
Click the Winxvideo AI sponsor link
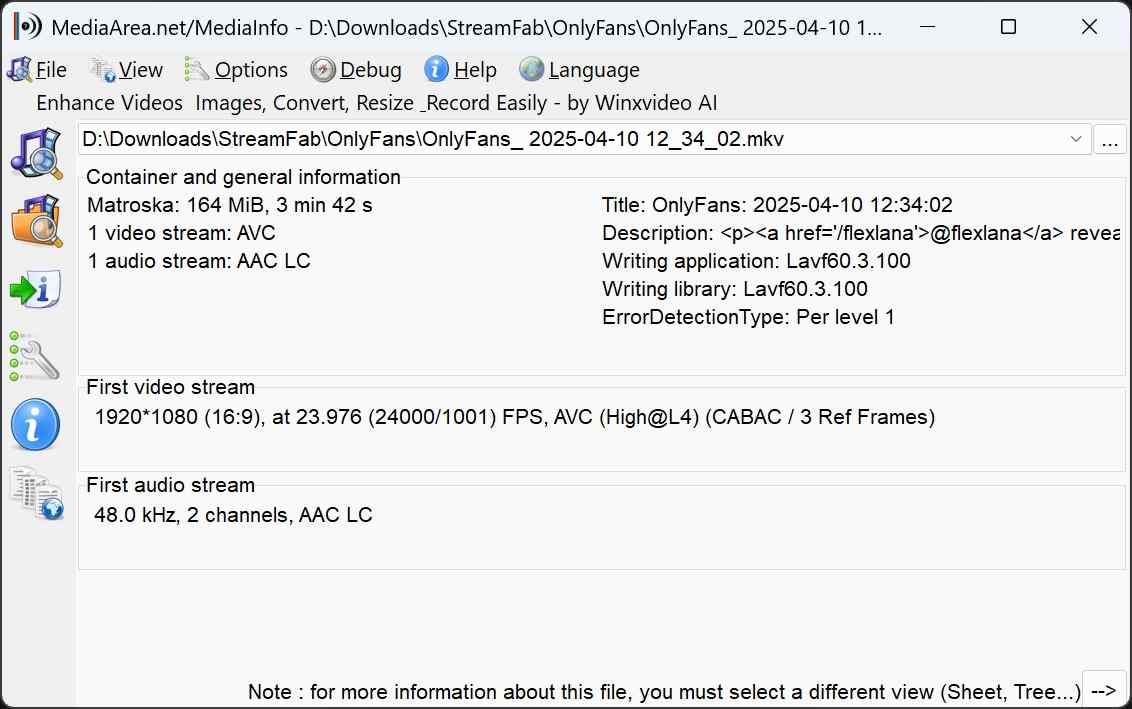tap(376, 103)
